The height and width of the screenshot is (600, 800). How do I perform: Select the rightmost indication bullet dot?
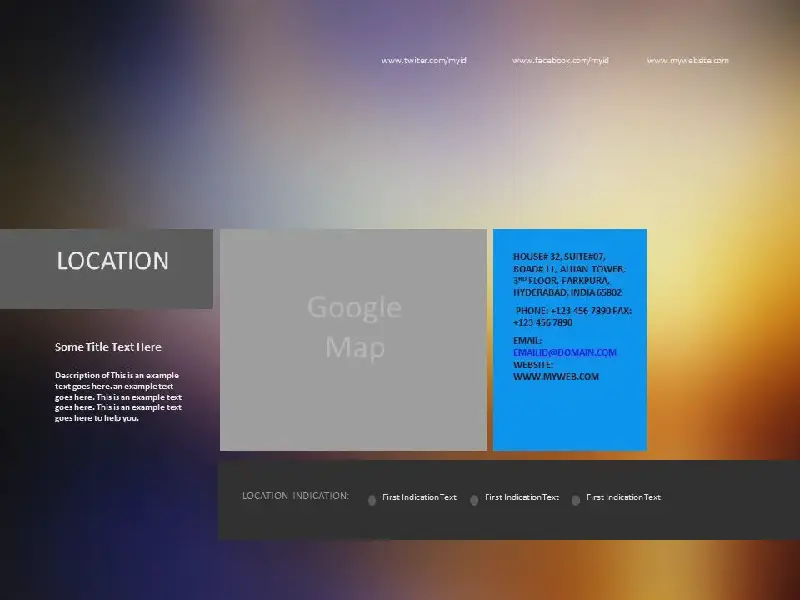tap(575, 500)
